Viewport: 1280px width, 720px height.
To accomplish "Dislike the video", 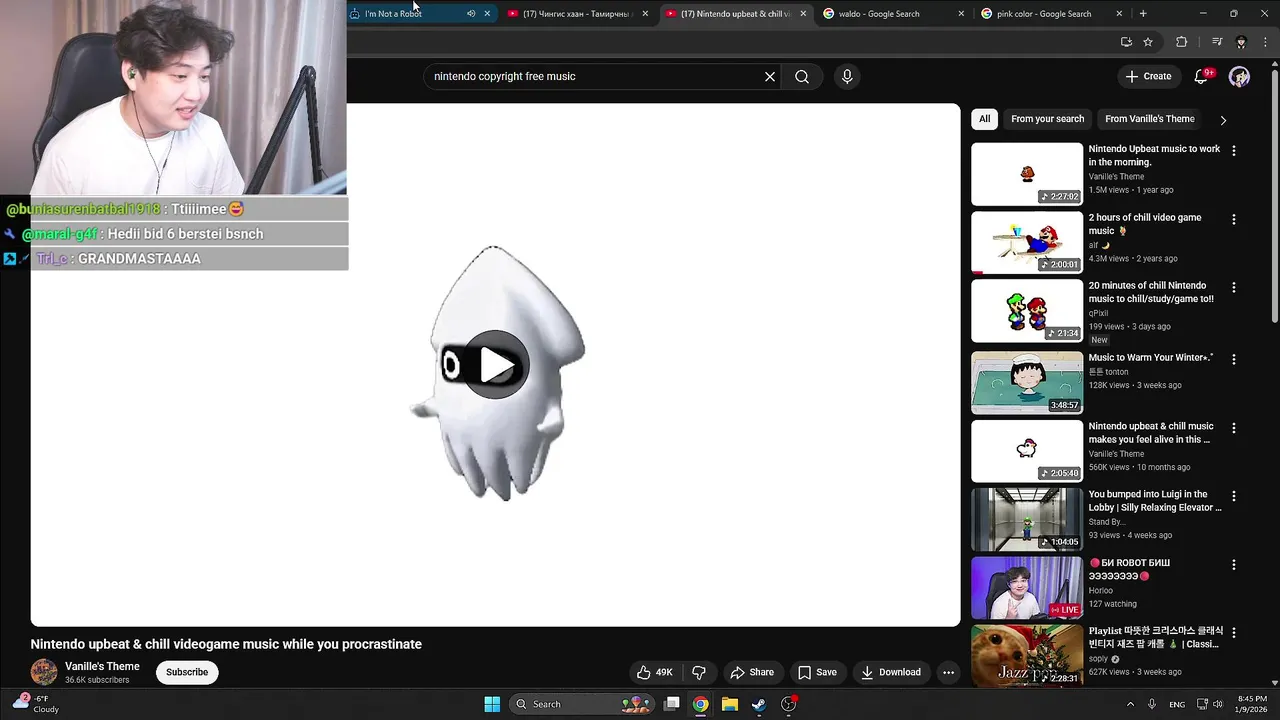I will pos(699,672).
